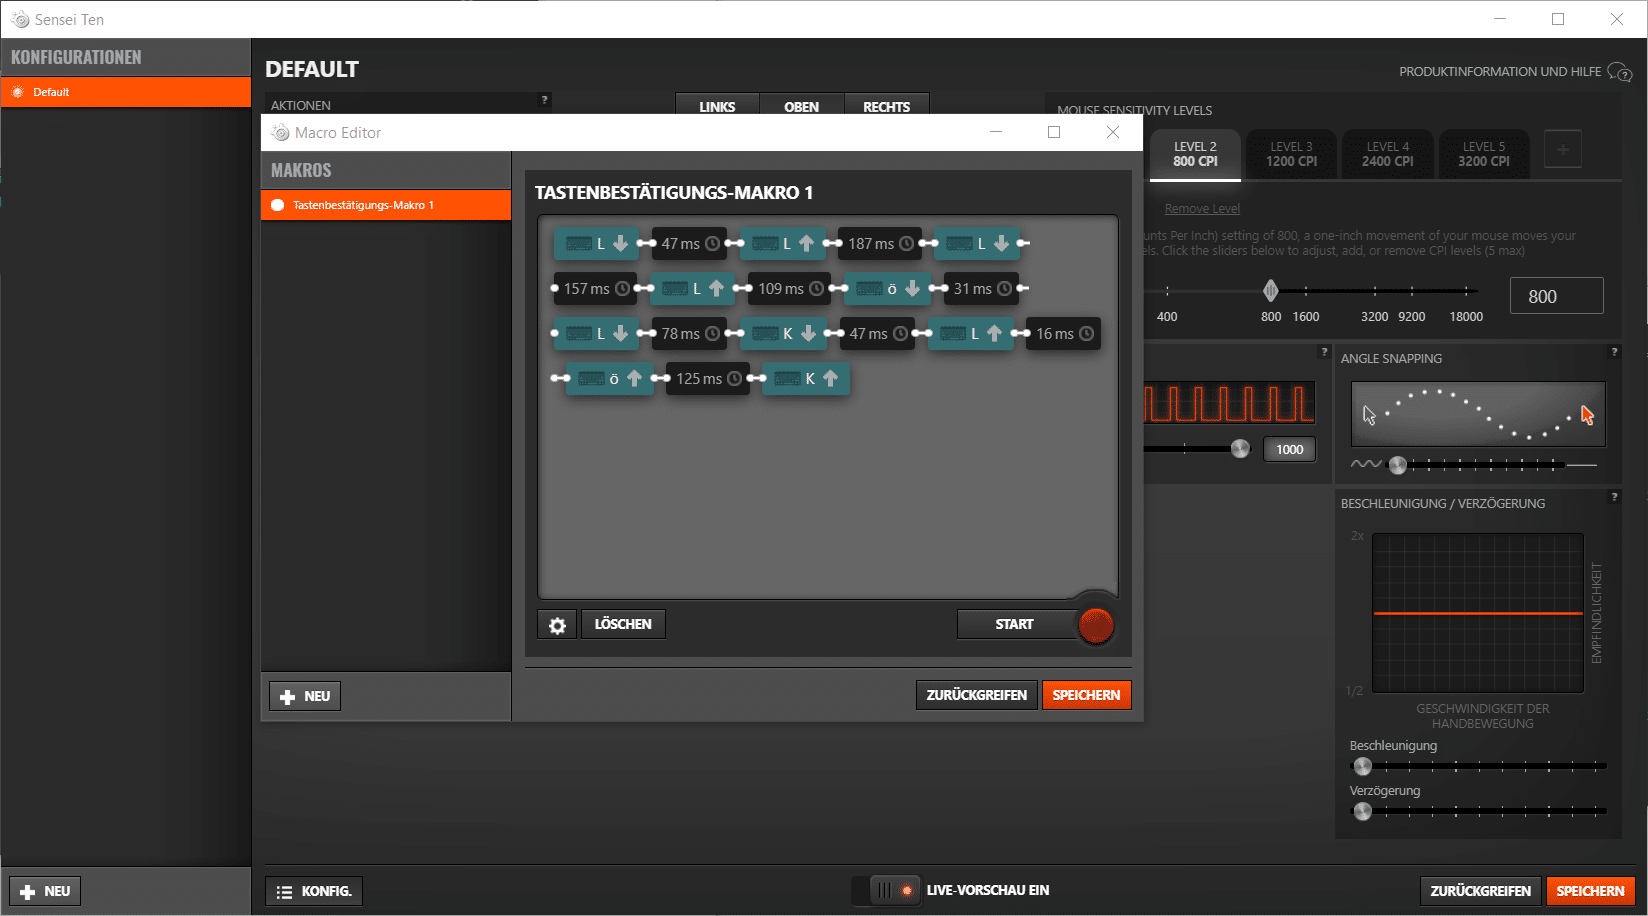Click the Beschleunigung slider handle
Viewport: 1648px width, 916px height.
point(1362,767)
